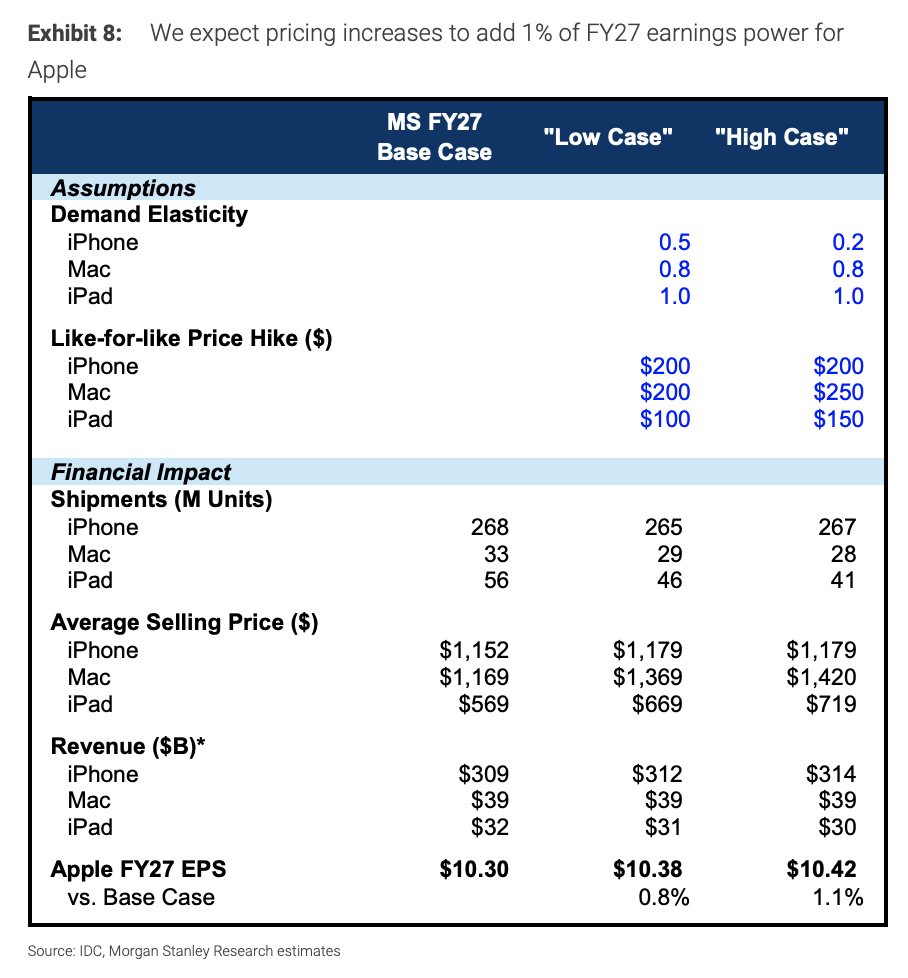Select base case iPhone shipments 268
Image resolution: width=908 pixels, height=978 pixels.
click(490, 527)
